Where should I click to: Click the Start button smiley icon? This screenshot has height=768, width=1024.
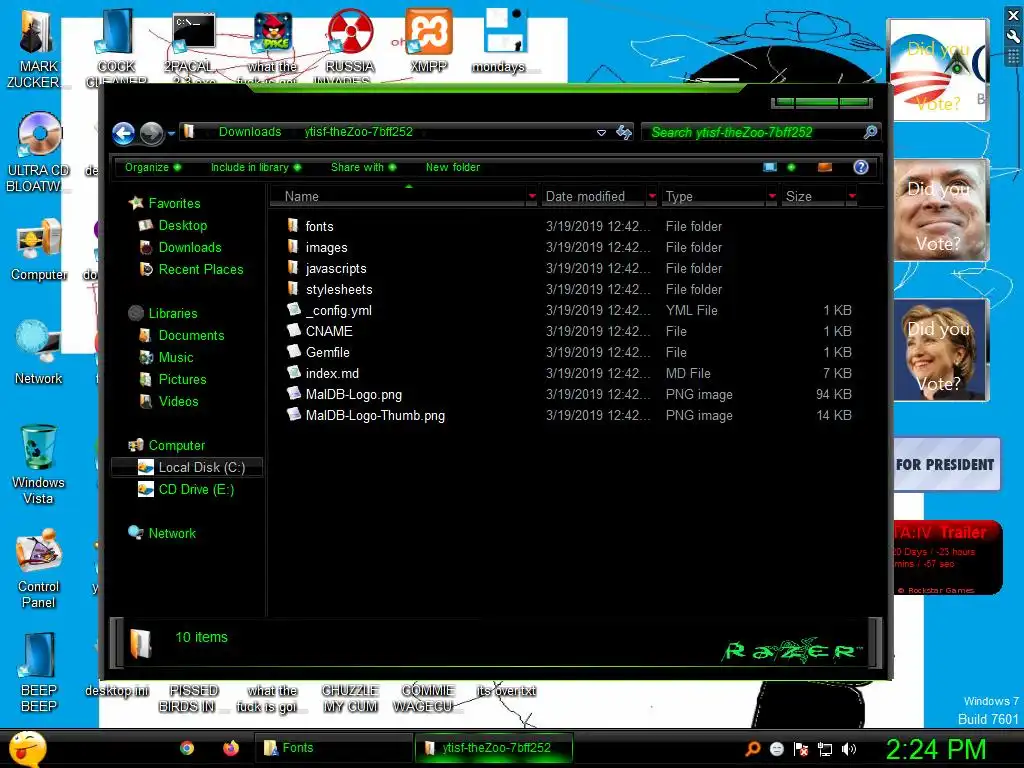click(27, 748)
